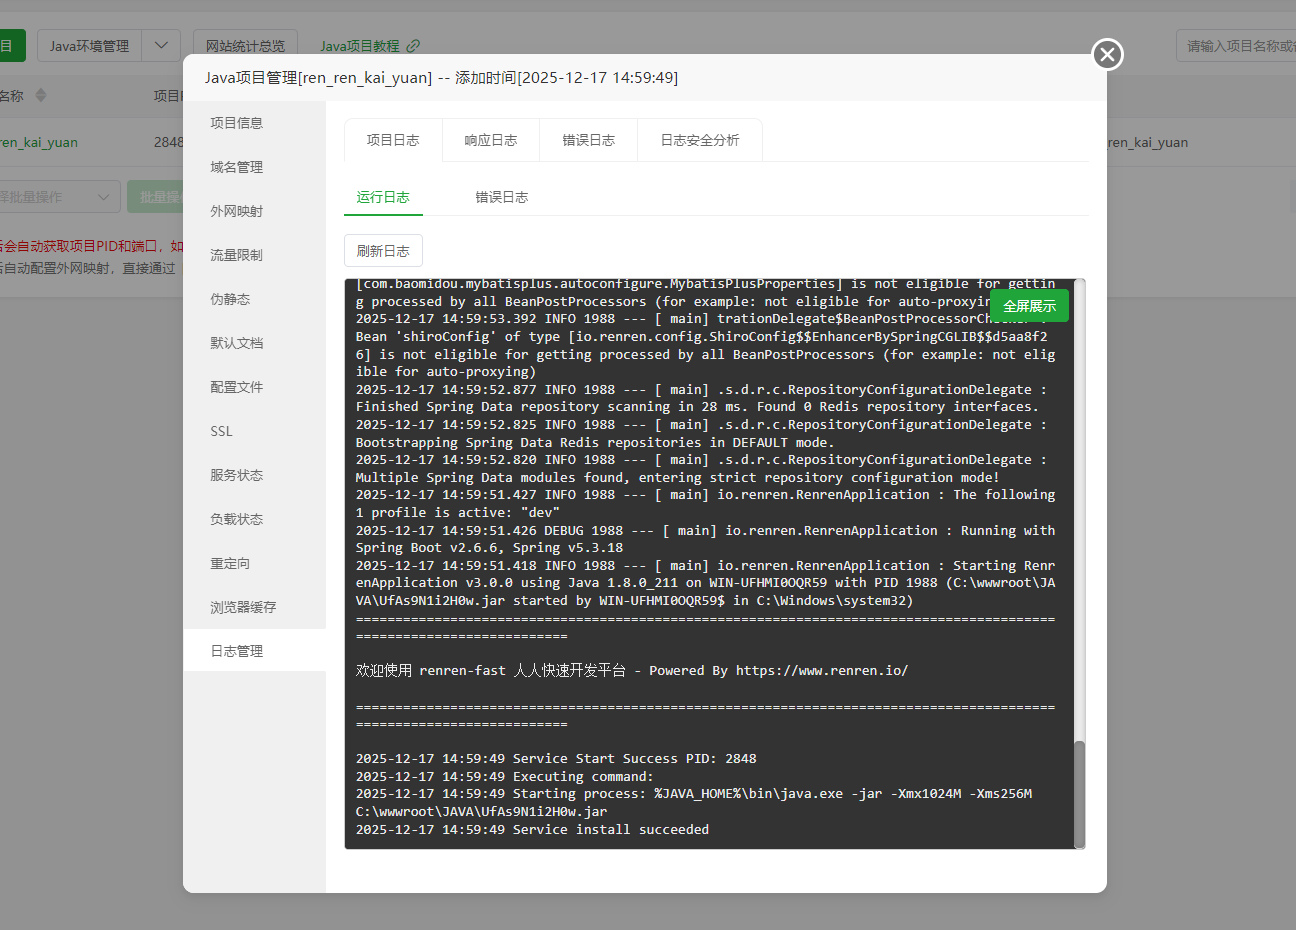Viewport: 1296px width, 930px height.
Task: Click the project name search input field
Action: tap(1238, 46)
